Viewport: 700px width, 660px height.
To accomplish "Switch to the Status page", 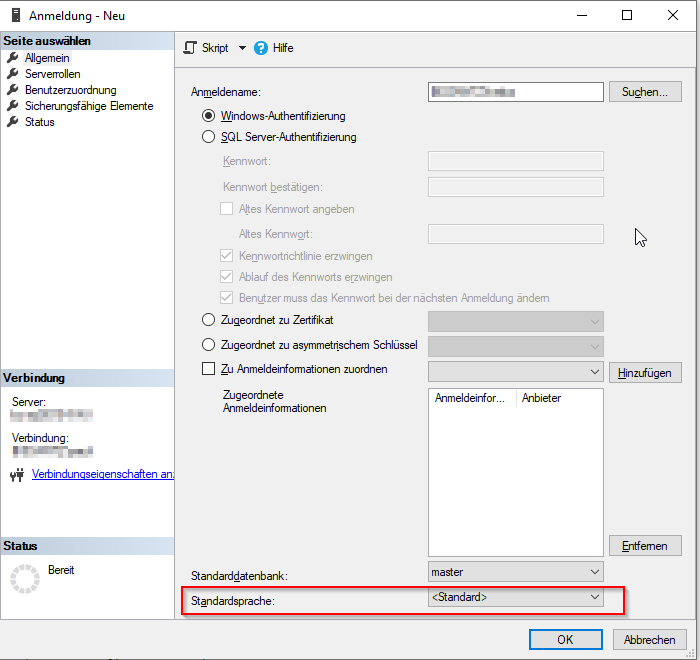I will tap(39, 122).
